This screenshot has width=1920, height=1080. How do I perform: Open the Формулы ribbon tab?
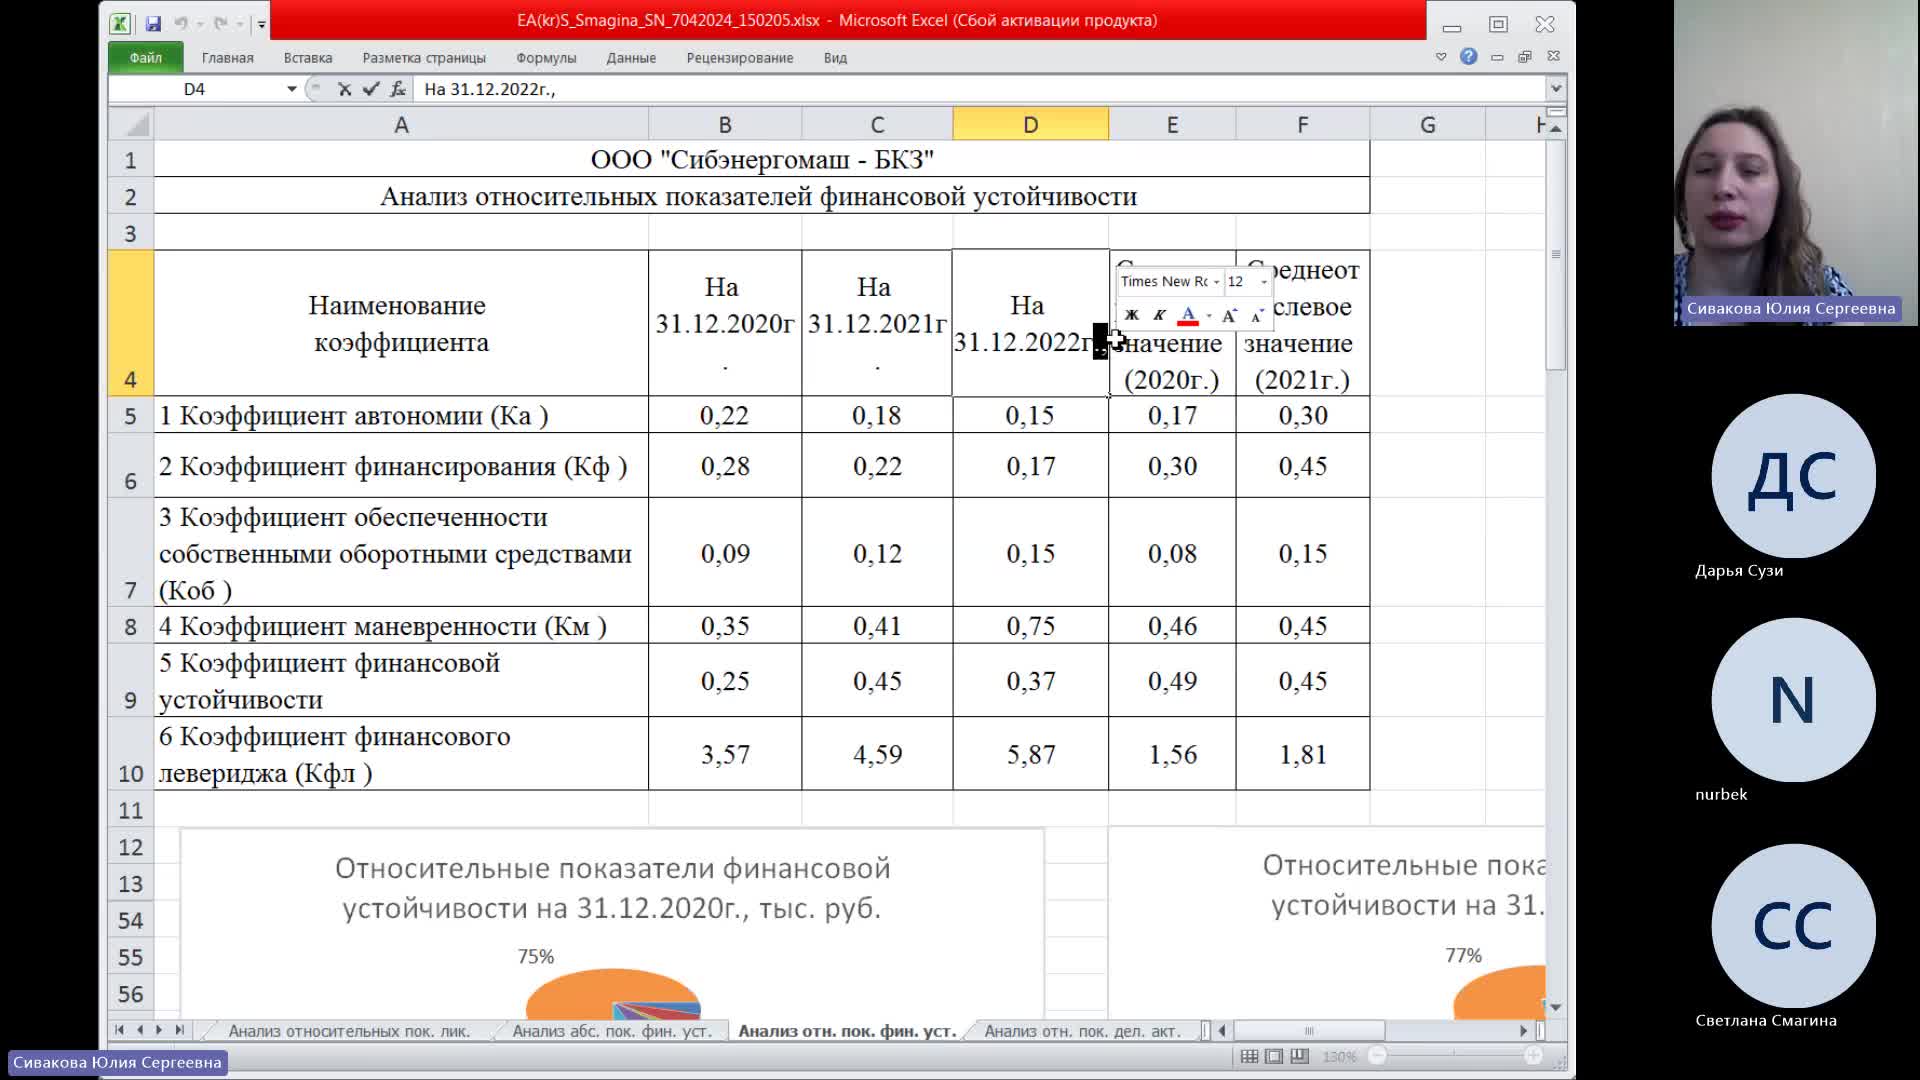coord(546,57)
